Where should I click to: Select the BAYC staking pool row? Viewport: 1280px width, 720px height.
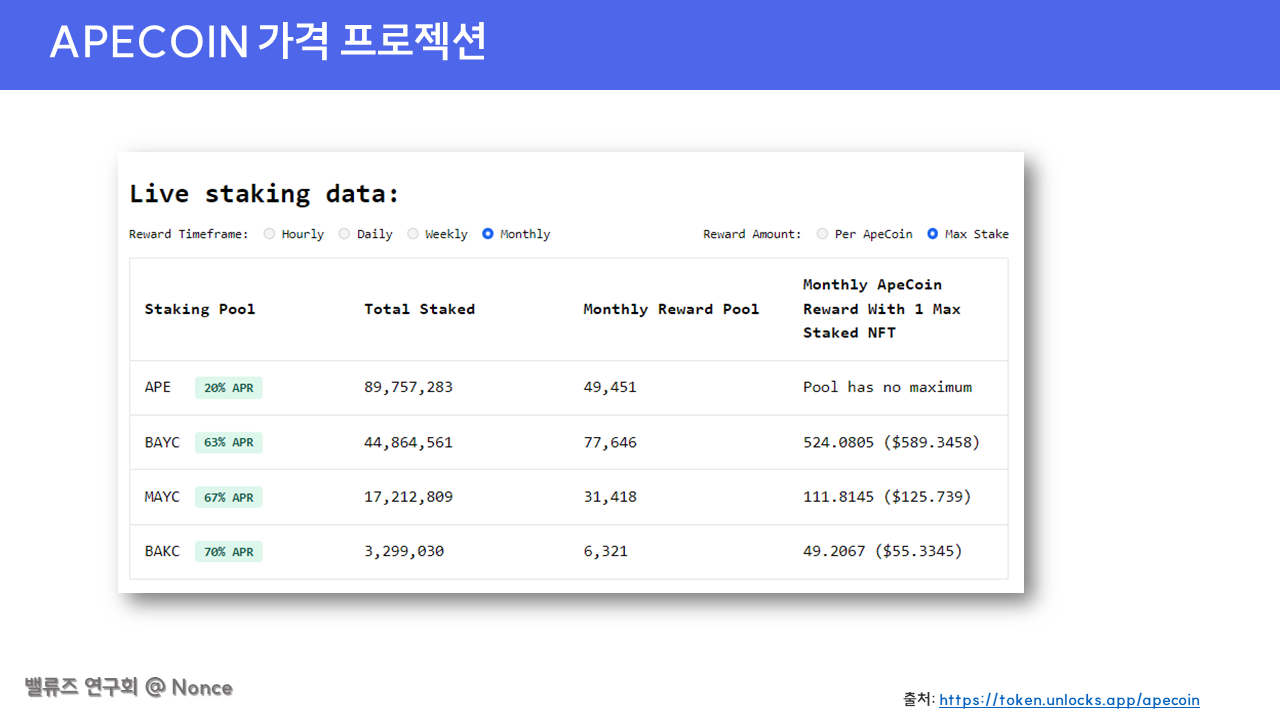161,442
